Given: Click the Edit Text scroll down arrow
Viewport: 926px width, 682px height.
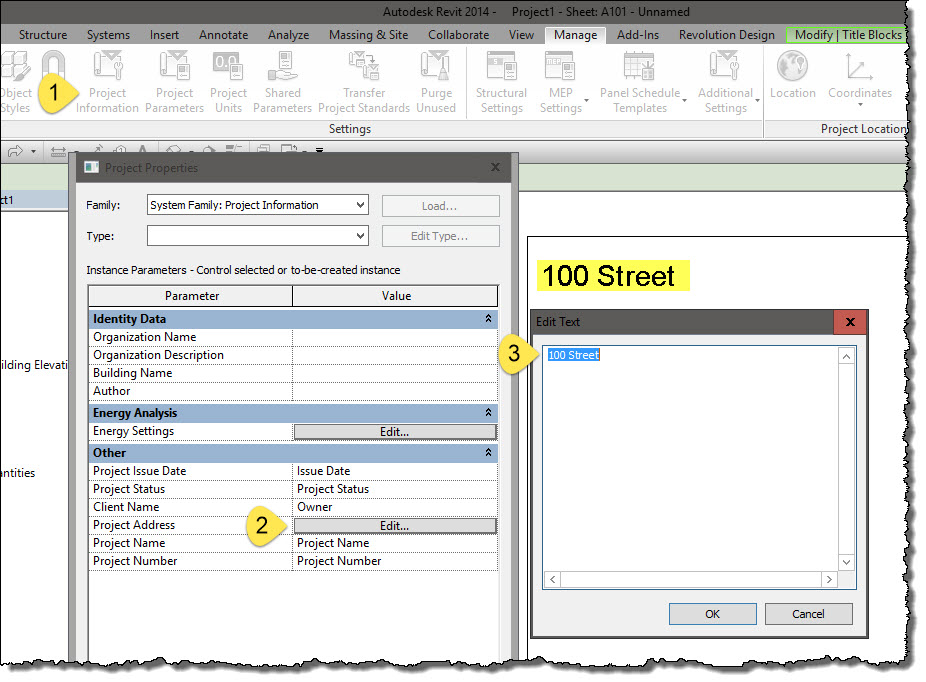Looking at the screenshot, I should click(x=846, y=562).
